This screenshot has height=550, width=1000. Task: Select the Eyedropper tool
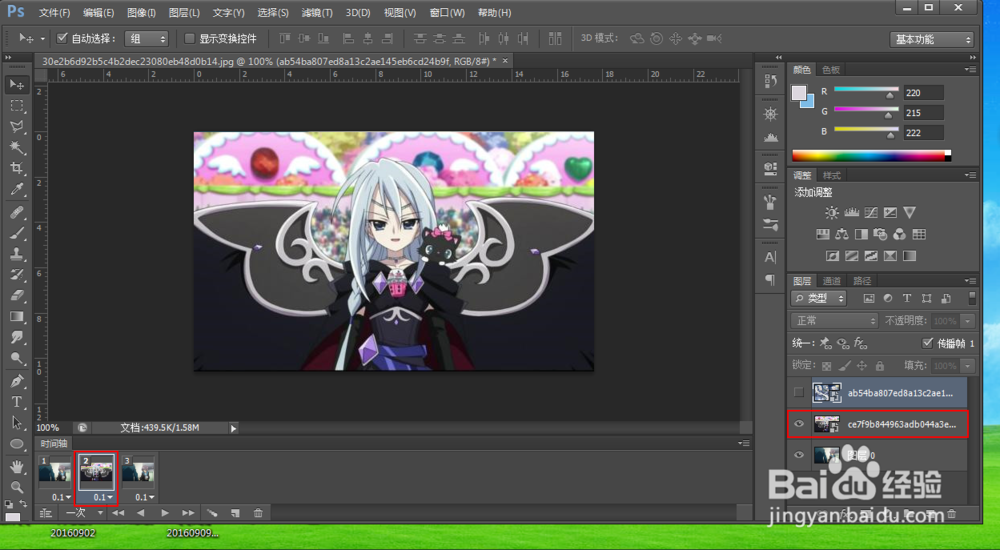(17, 190)
